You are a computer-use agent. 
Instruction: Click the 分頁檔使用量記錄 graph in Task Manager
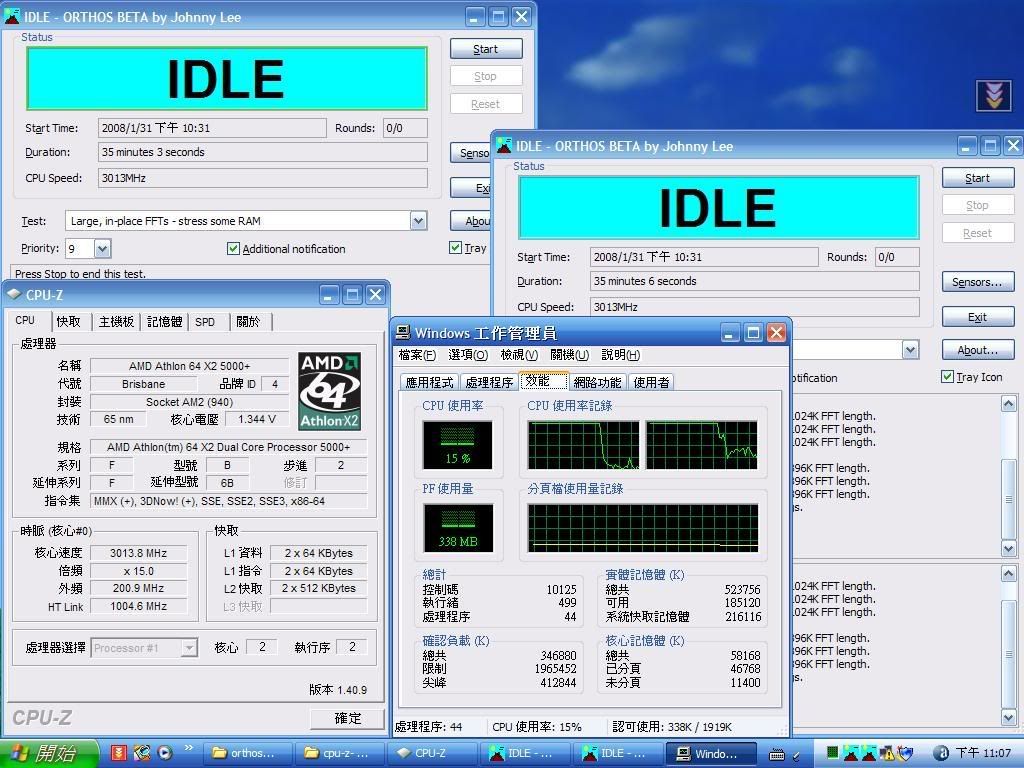coord(643,528)
